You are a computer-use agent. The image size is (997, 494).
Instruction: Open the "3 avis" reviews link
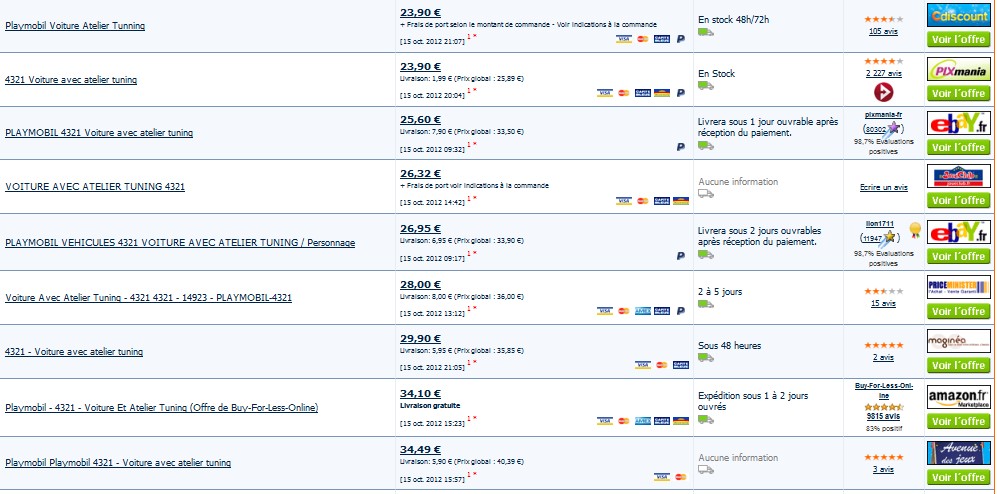click(x=883, y=470)
